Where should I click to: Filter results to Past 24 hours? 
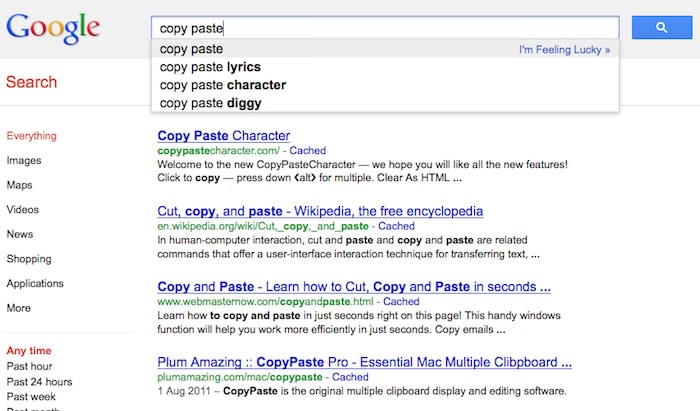tap(39, 382)
